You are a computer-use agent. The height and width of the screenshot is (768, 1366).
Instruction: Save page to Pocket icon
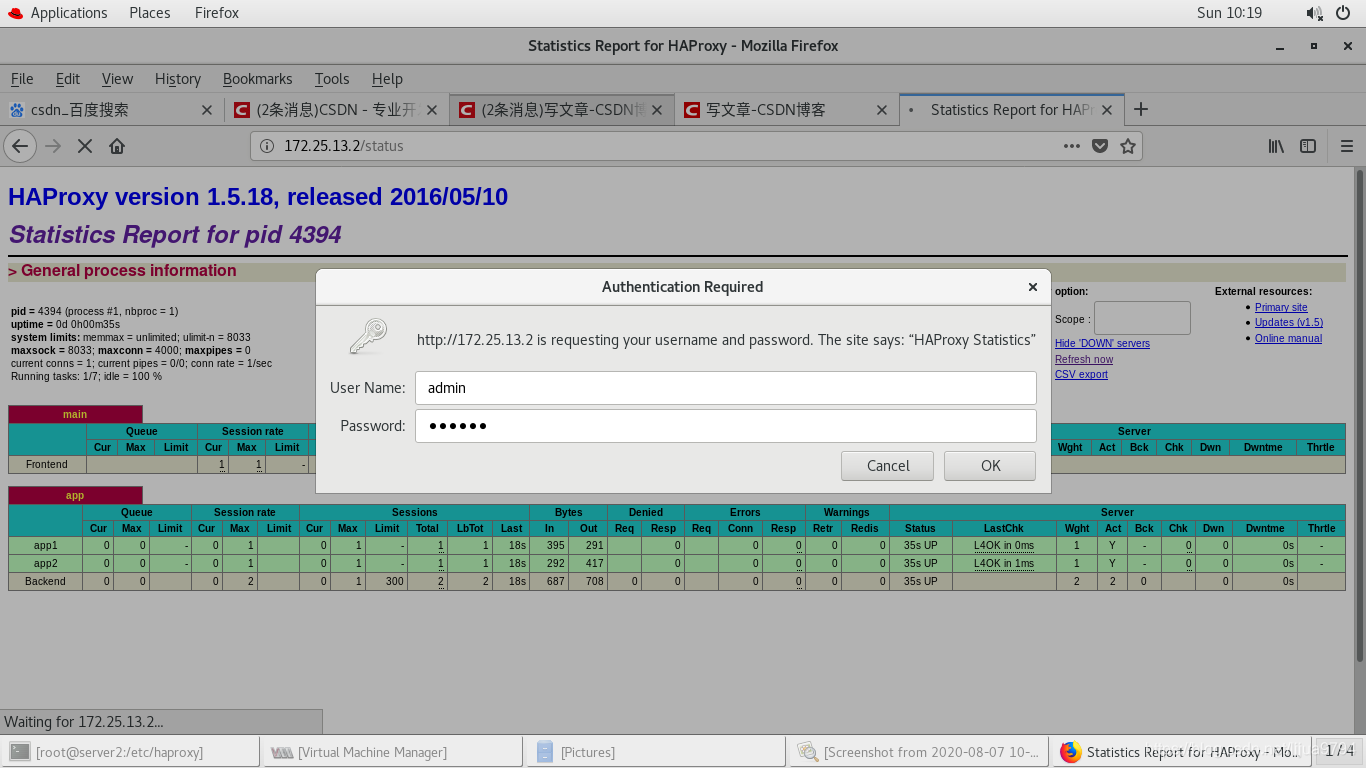pos(1100,146)
